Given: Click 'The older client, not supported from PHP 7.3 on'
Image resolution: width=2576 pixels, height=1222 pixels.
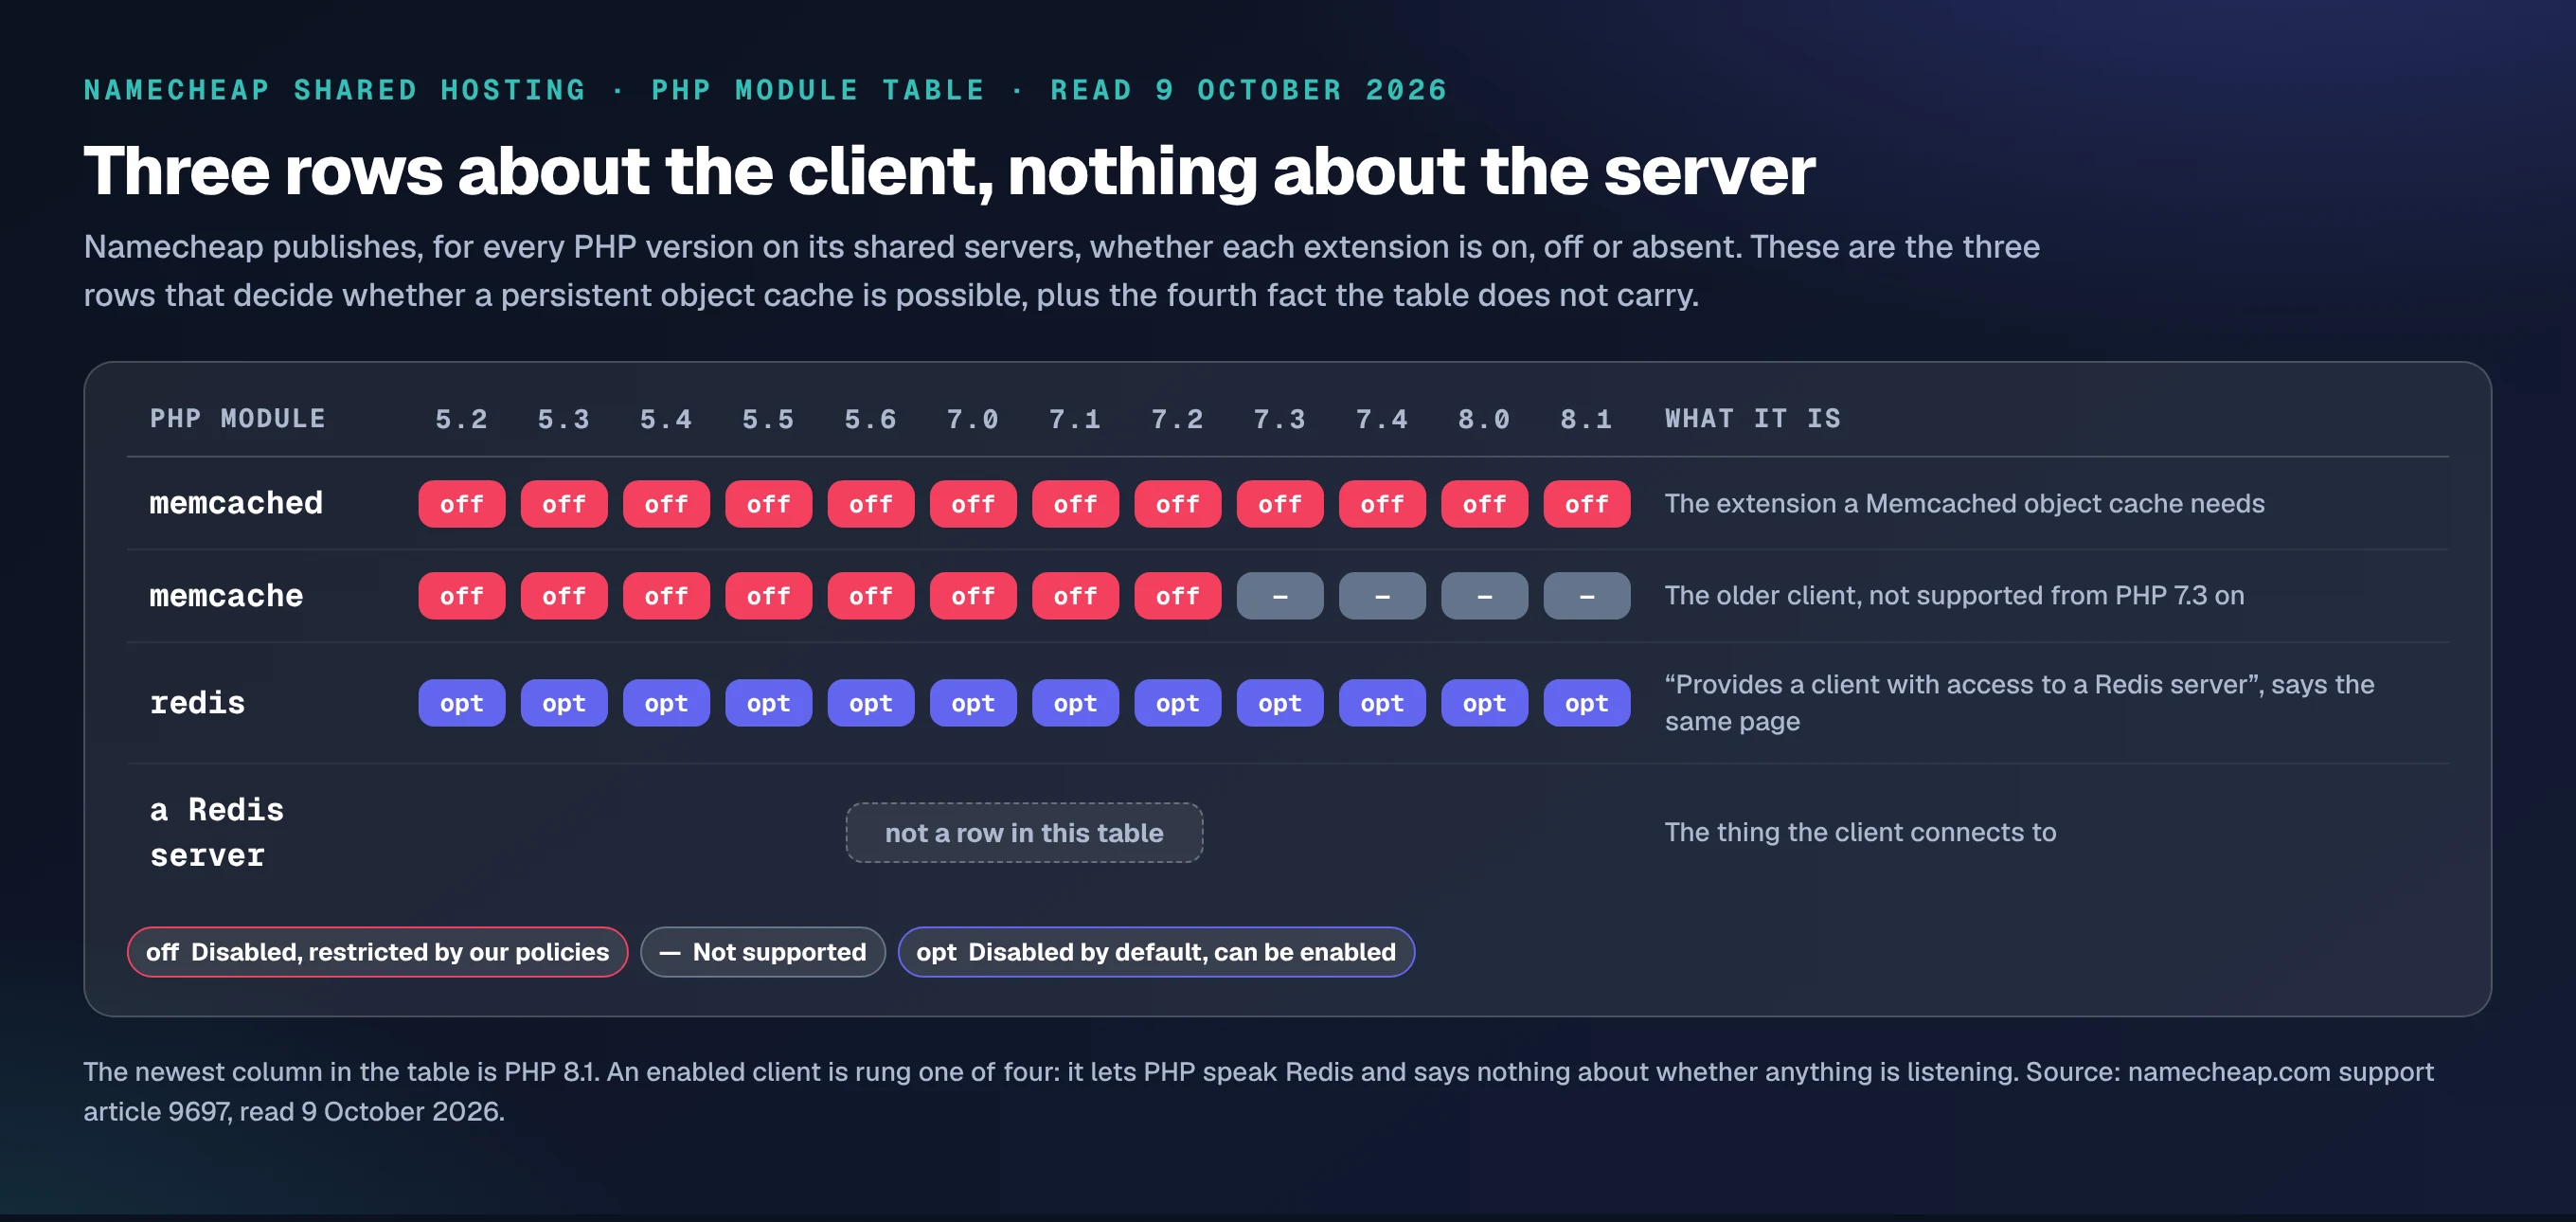Looking at the screenshot, I should coord(1954,596).
